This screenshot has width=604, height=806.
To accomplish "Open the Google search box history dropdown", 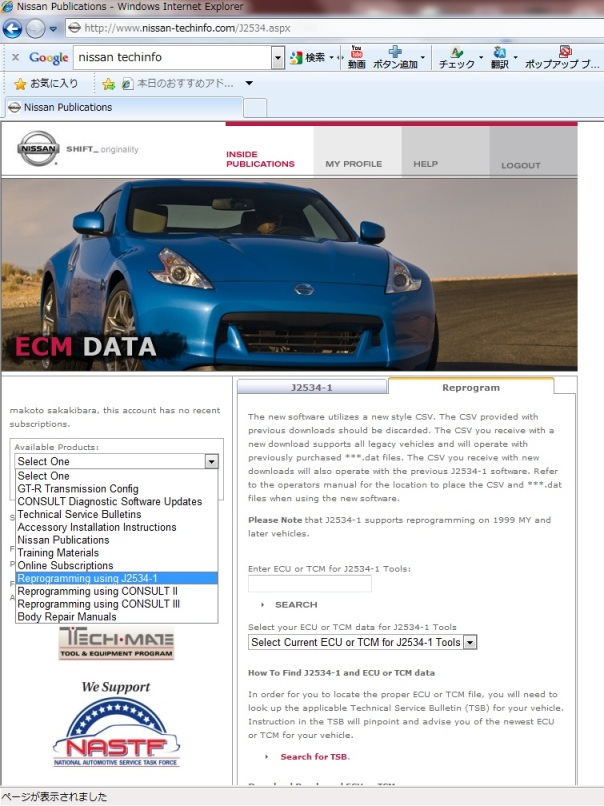I will click(278, 58).
